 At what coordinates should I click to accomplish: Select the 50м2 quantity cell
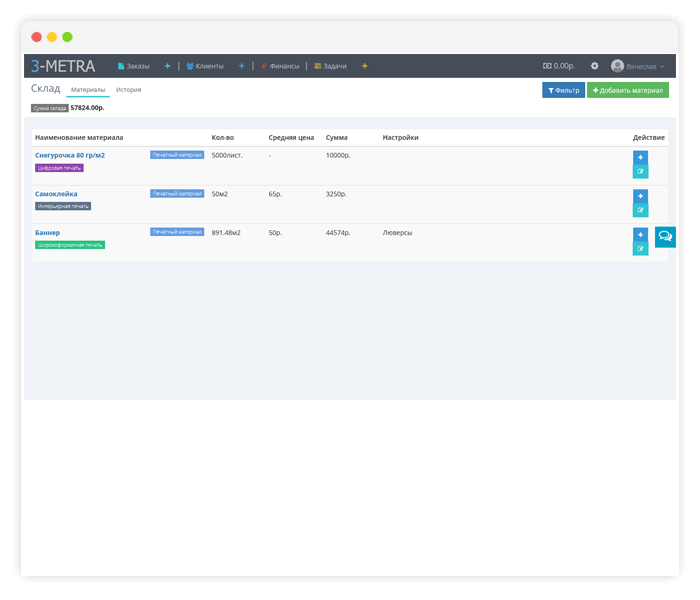[x=220, y=194]
